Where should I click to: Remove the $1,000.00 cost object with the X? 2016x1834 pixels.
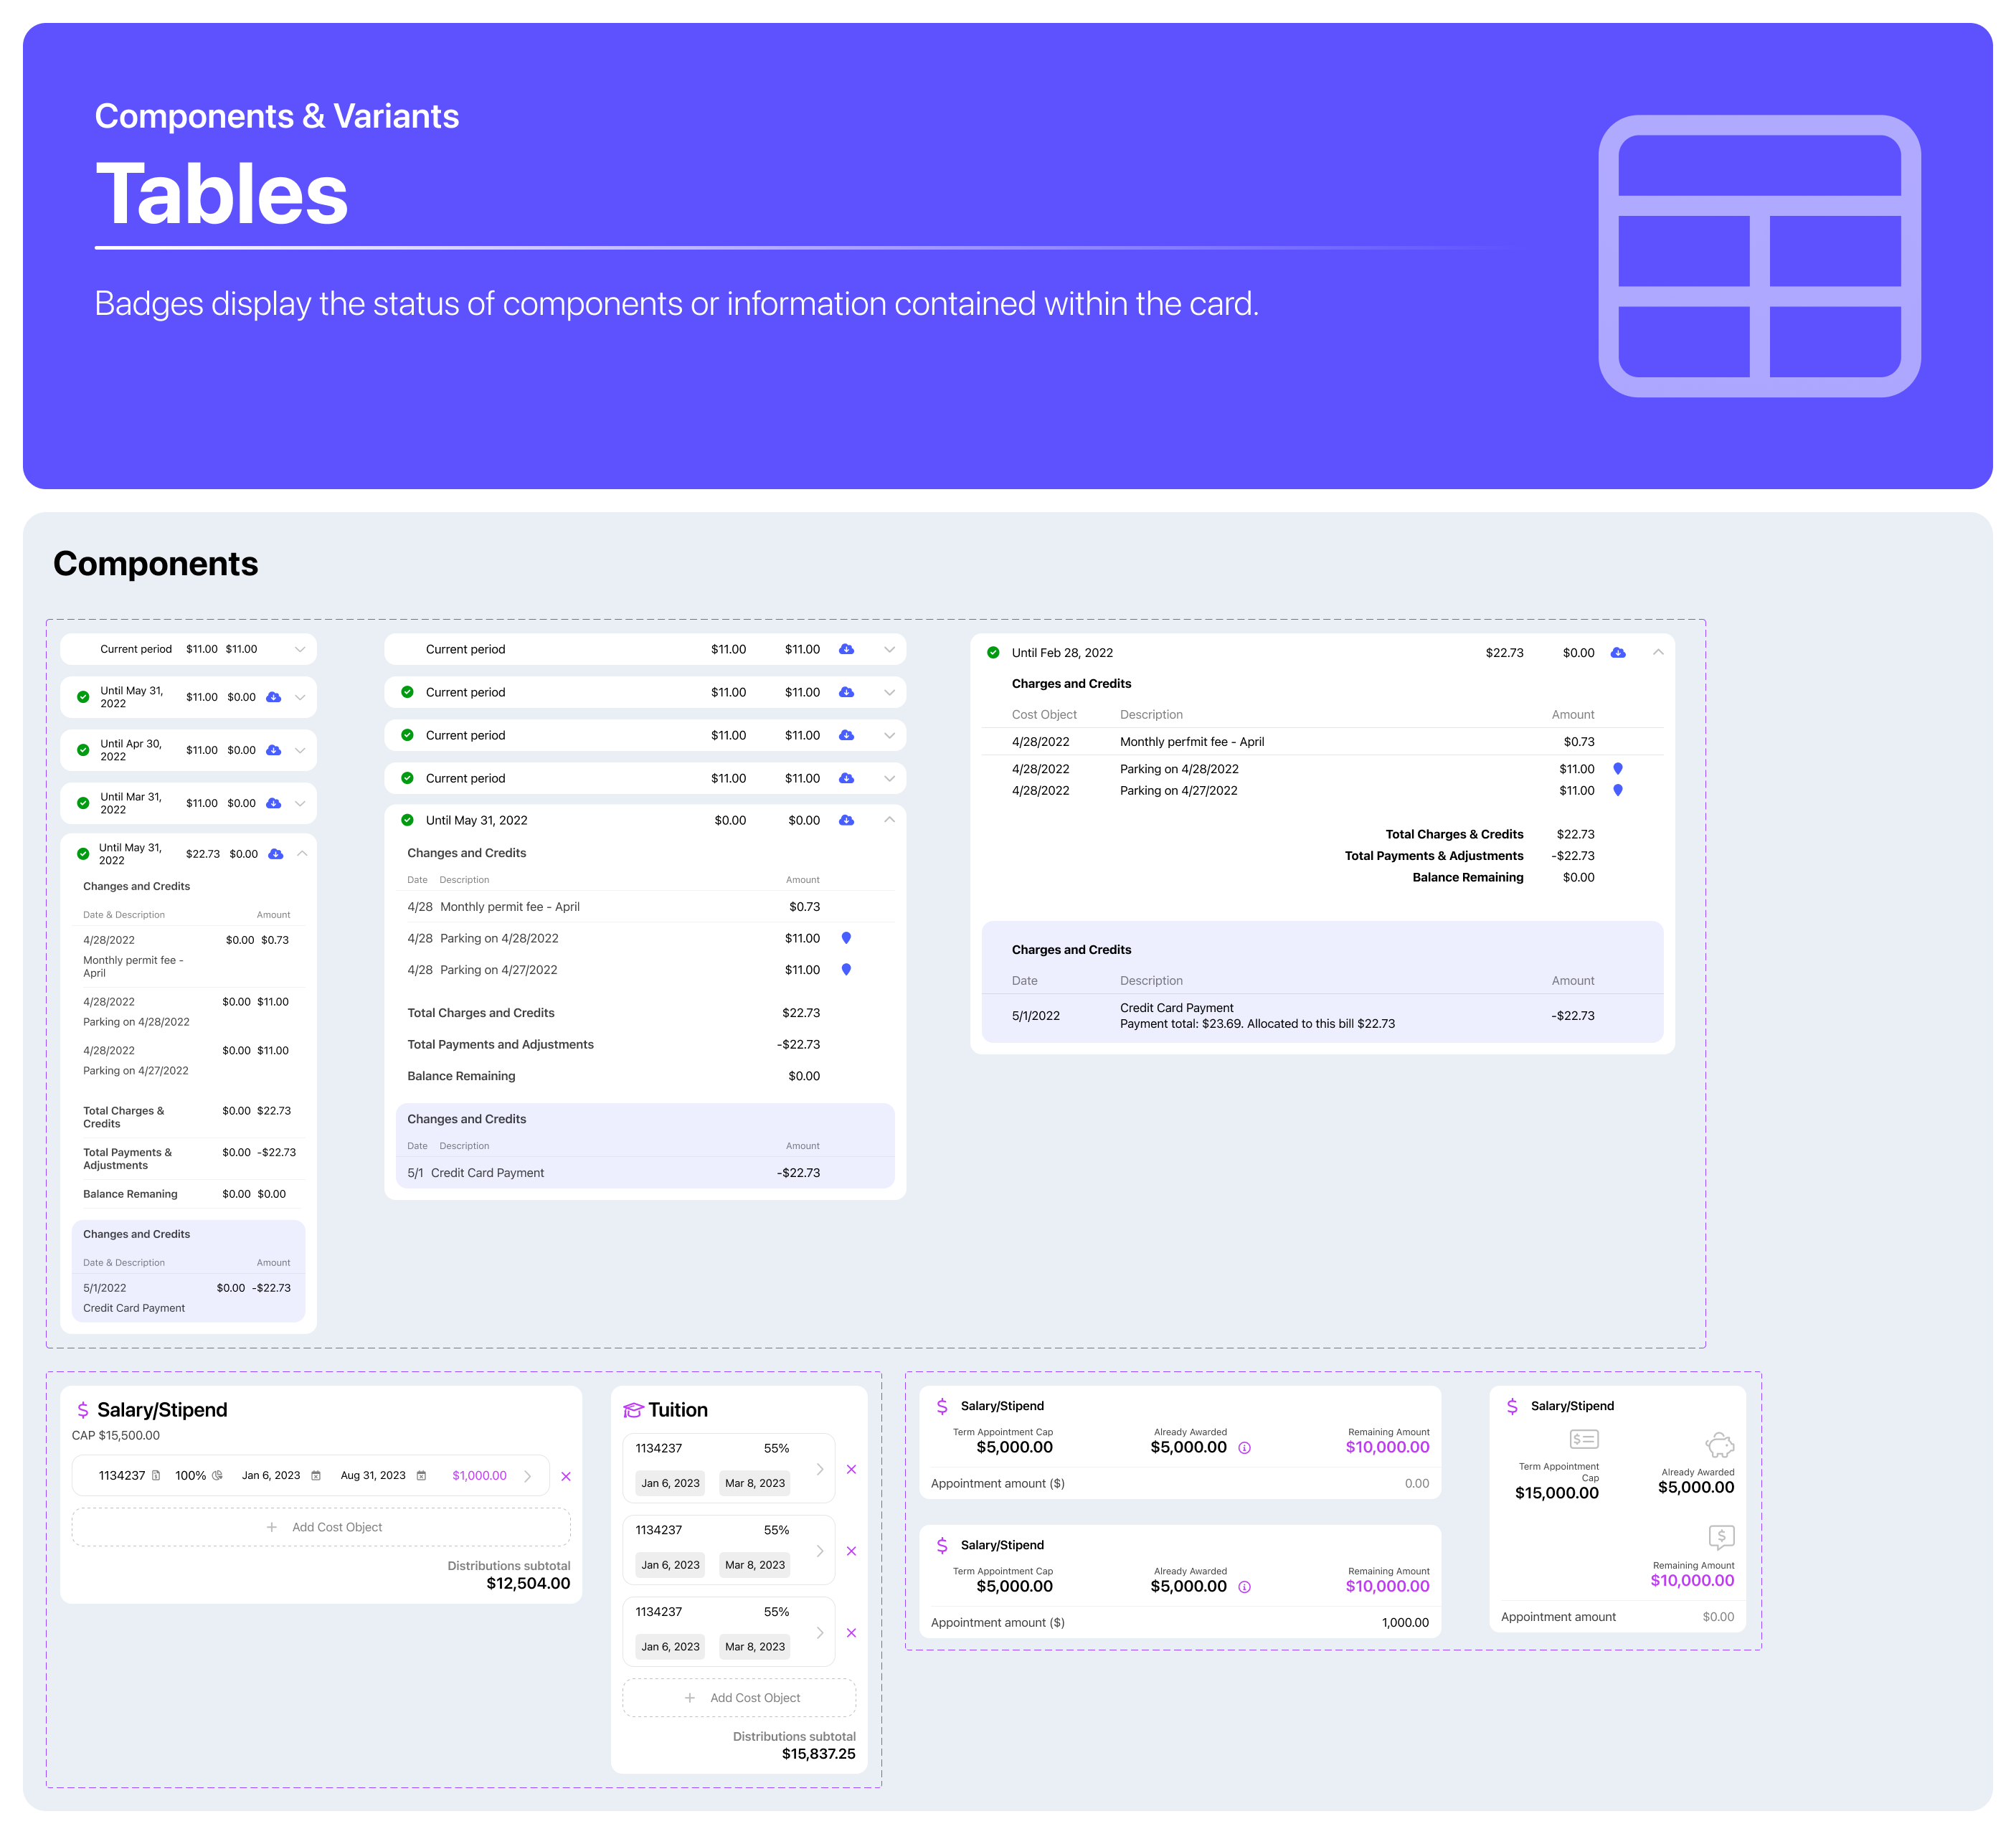point(566,1476)
